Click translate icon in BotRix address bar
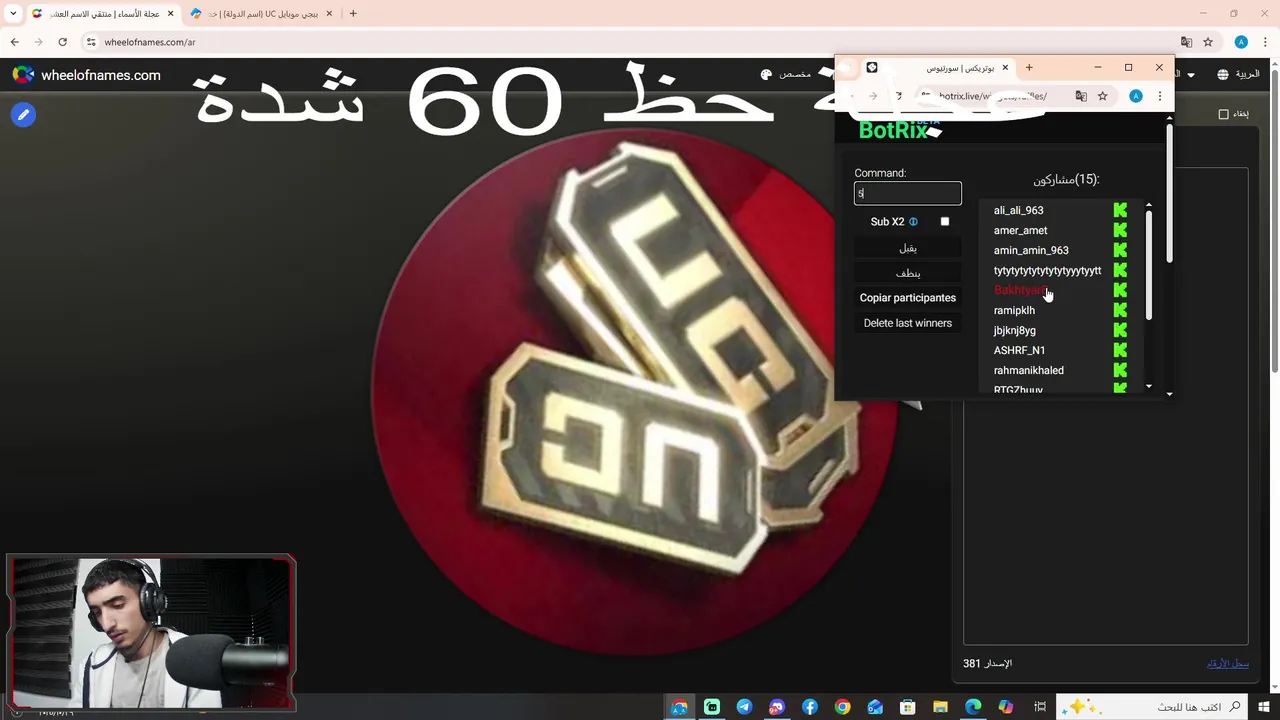The height and width of the screenshot is (720, 1280). coord(1081,96)
